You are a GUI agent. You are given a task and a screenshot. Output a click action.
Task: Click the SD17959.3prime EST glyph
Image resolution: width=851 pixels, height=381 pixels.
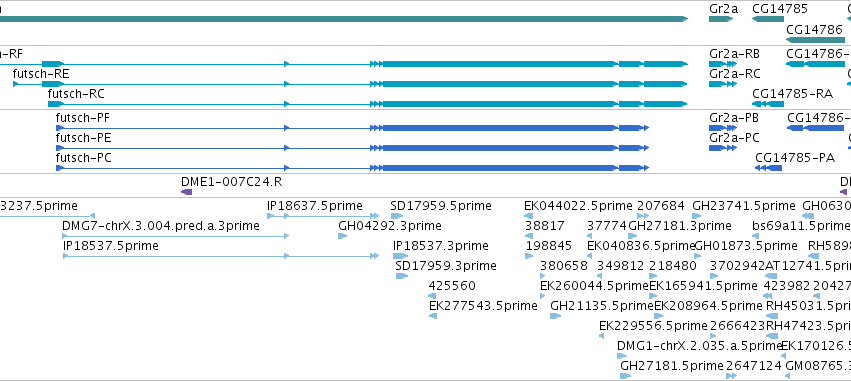point(402,276)
